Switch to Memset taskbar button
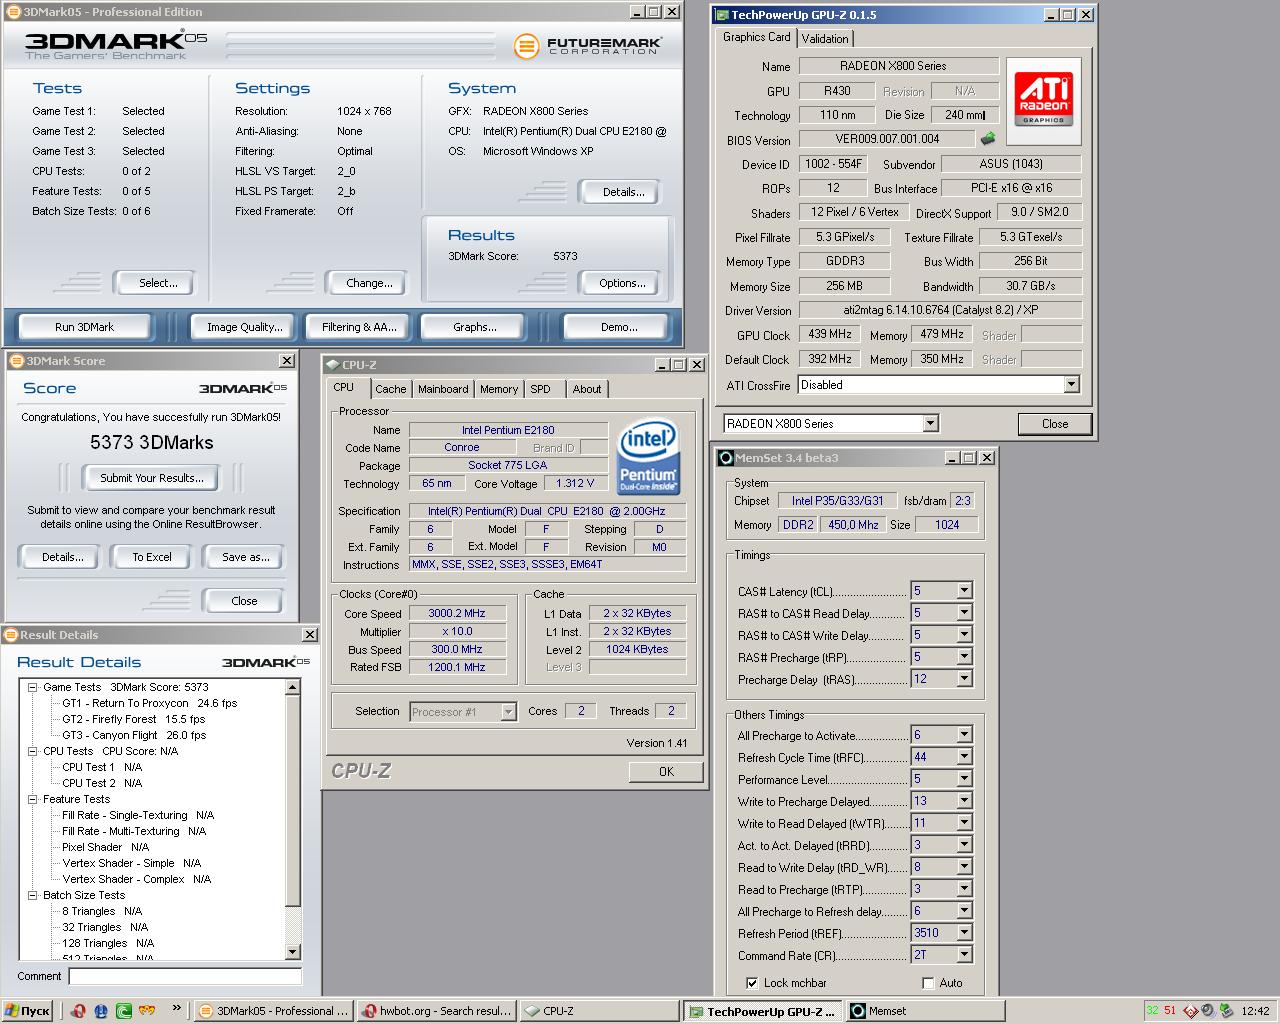This screenshot has height=1024, width=1280. [x=924, y=1011]
